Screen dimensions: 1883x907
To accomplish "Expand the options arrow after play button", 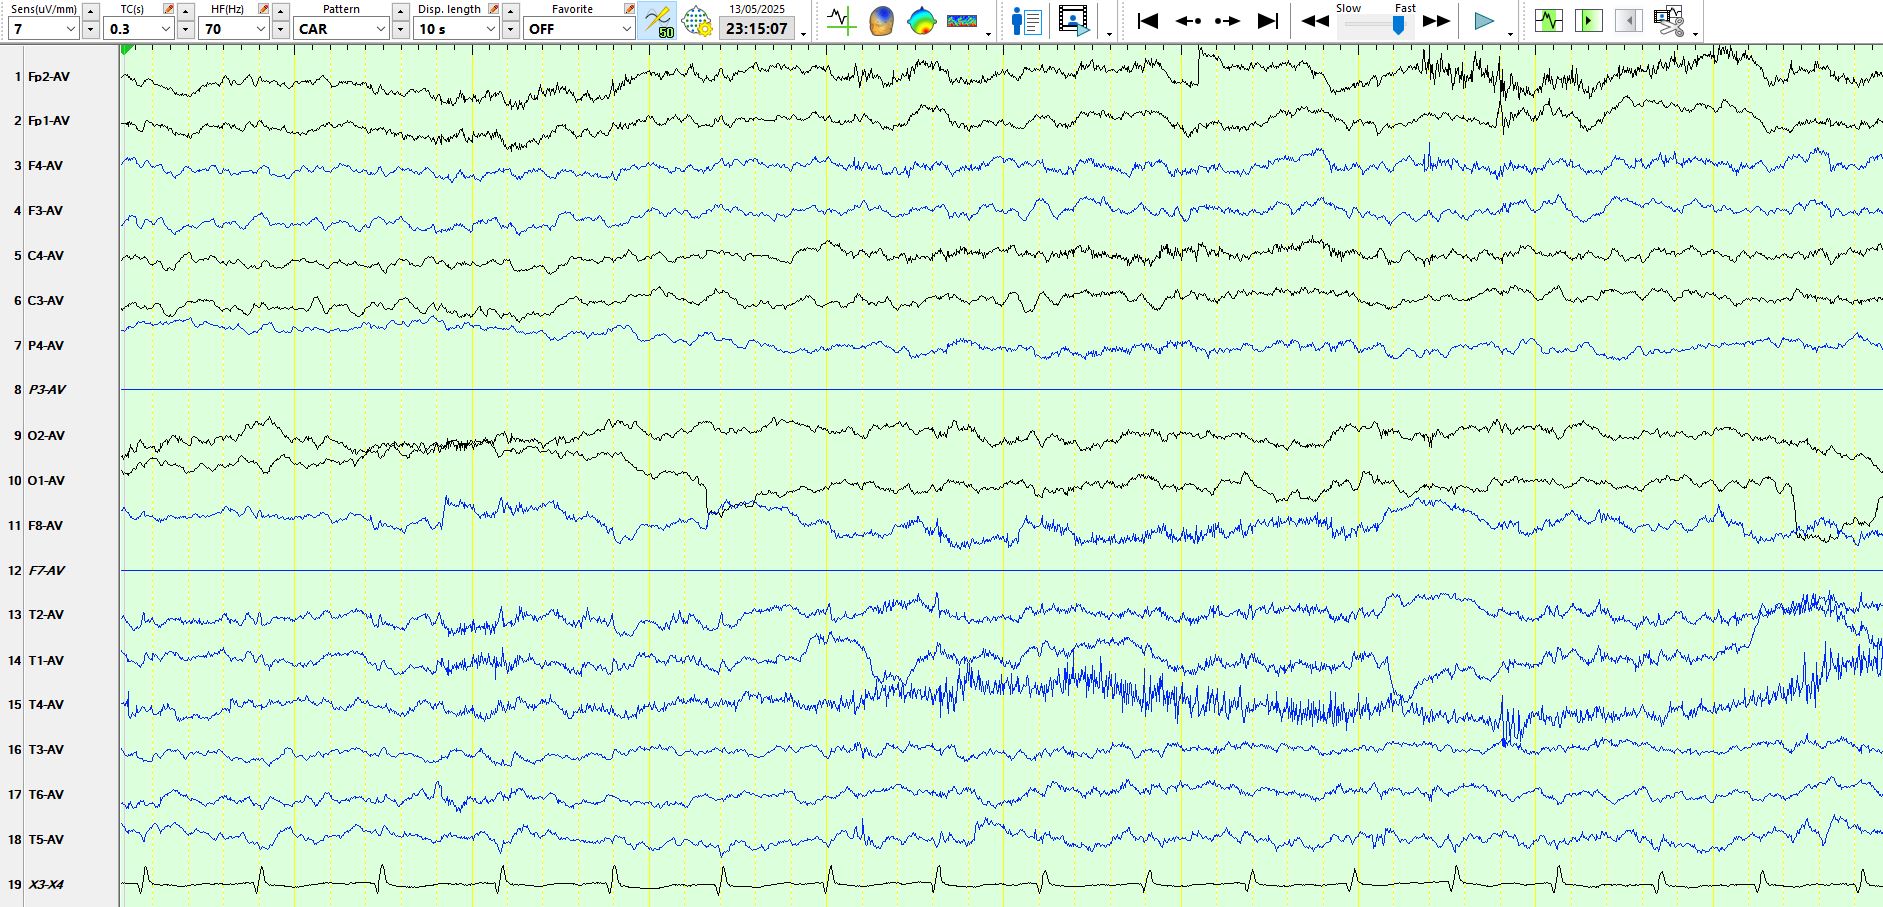I will coord(1510,34).
